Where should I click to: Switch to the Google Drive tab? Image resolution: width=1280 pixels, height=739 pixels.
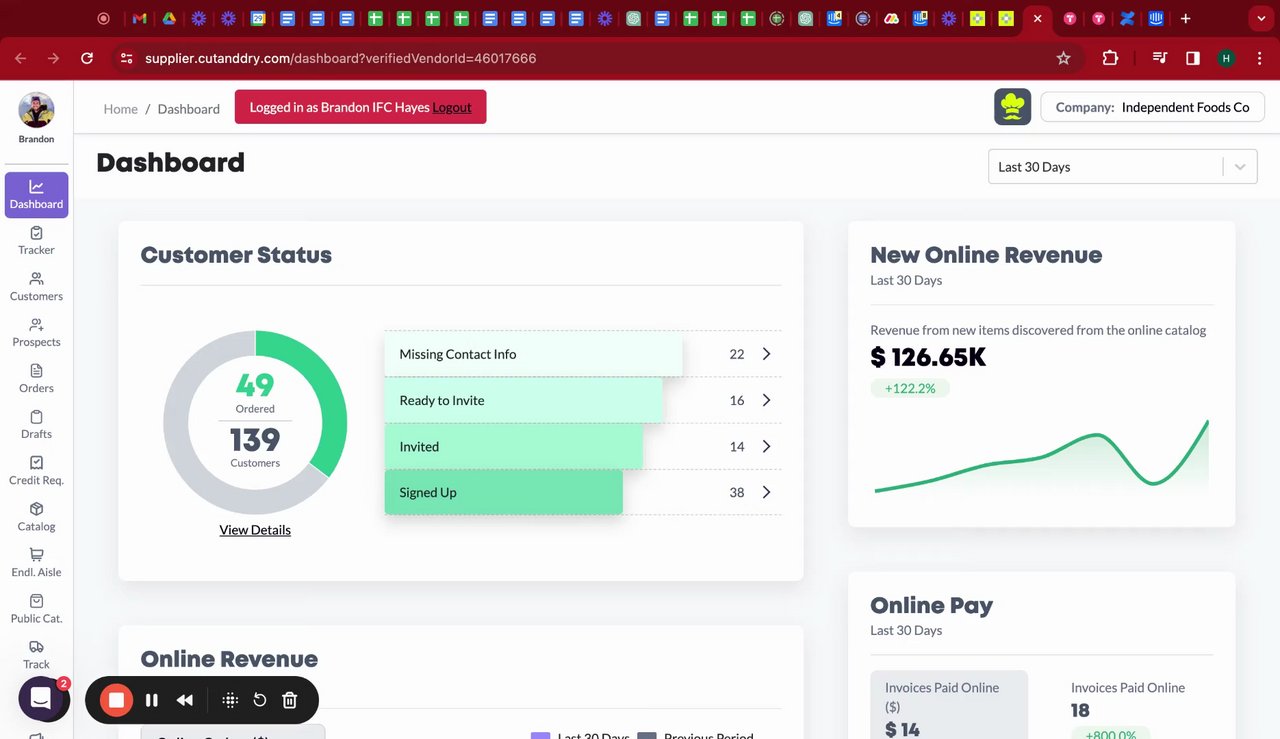coord(170,18)
